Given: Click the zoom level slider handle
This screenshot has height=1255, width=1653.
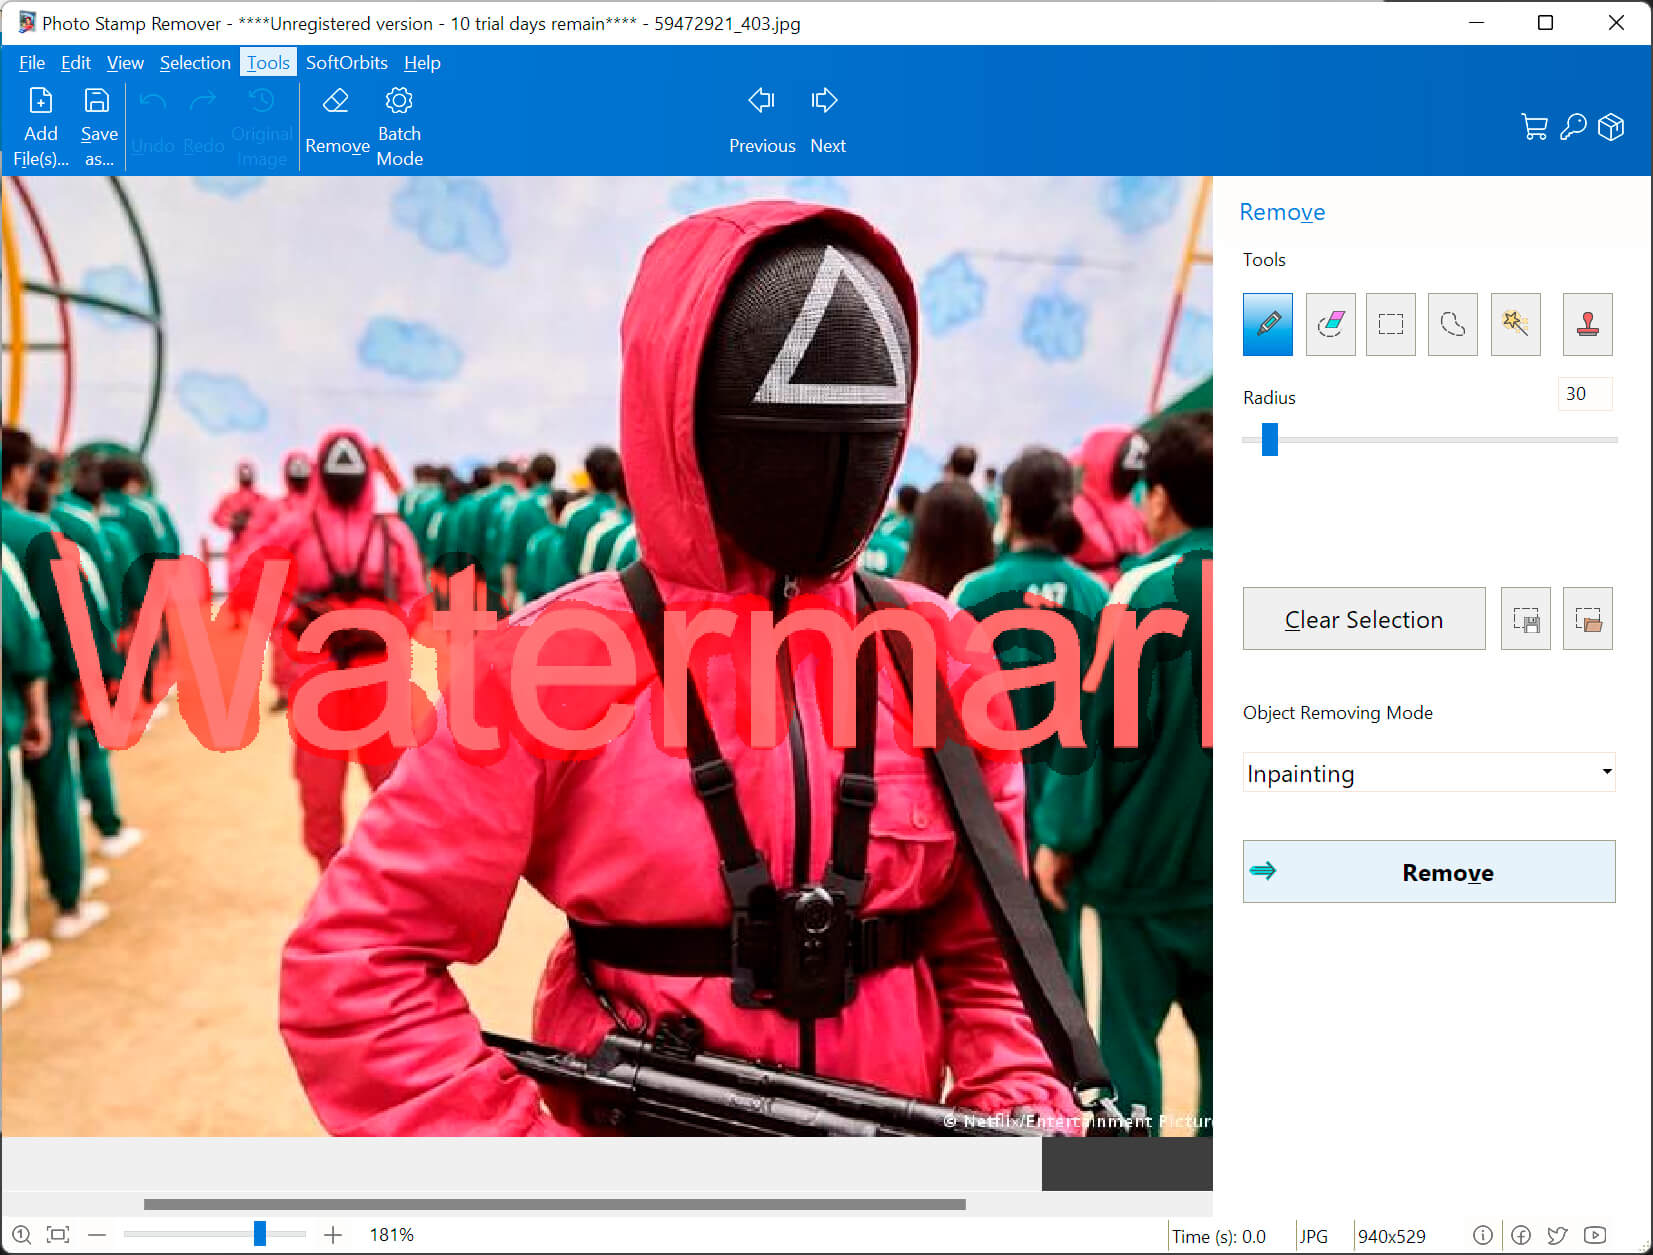Looking at the screenshot, I should point(259,1234).
